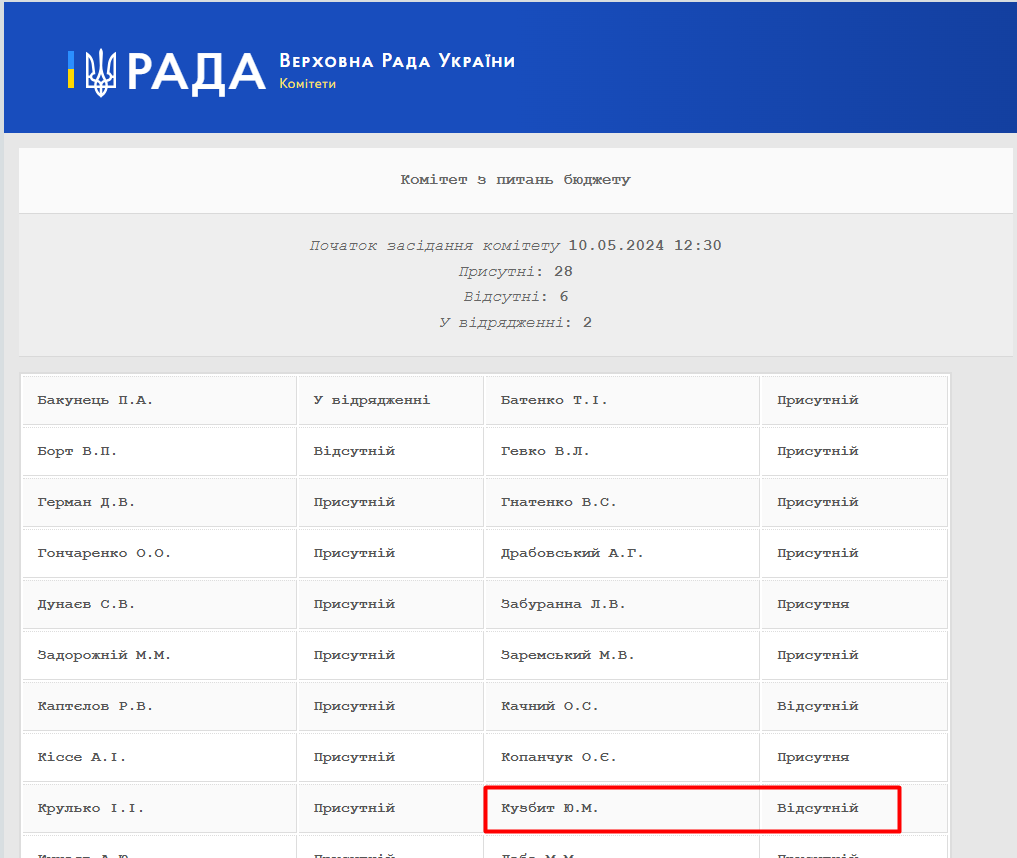Open the Верховна Рада України heading link
This screenshot has height=858, width=1017.
397,61
